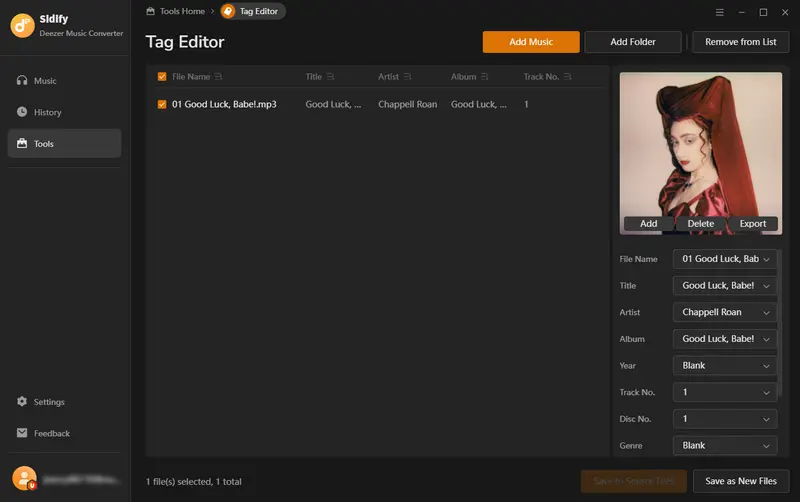Click the Tag Editor breadcrumb tab
This screenshot has width=800, height=502.
pyautogui.click(x=253, y=11)
